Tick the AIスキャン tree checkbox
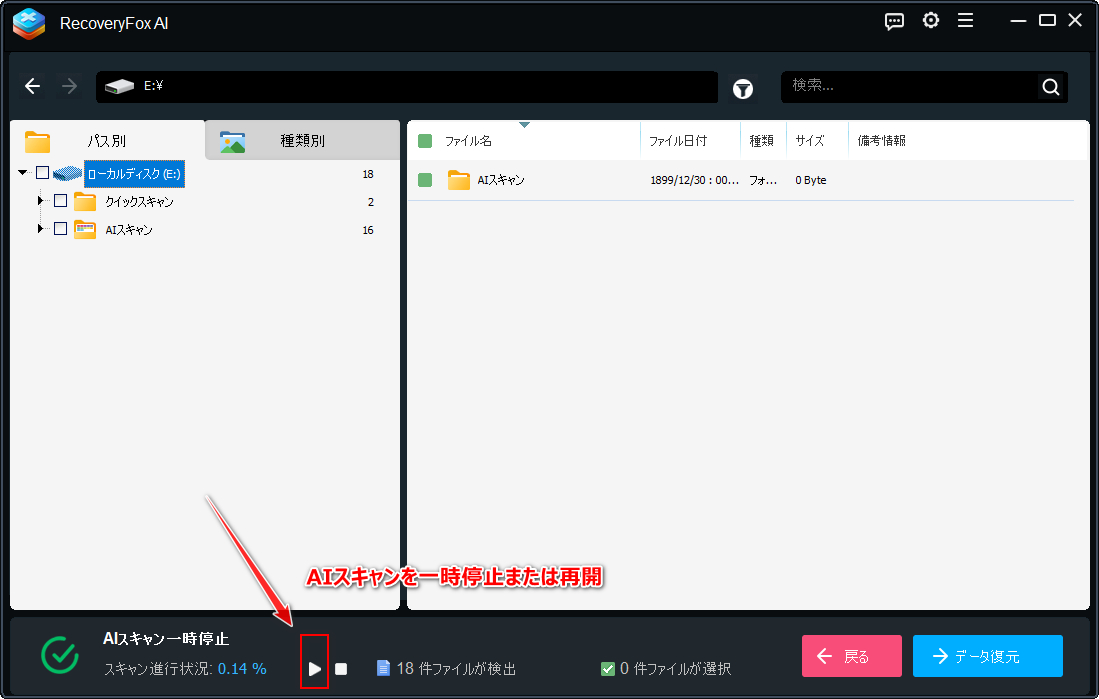 pos(60,229)
